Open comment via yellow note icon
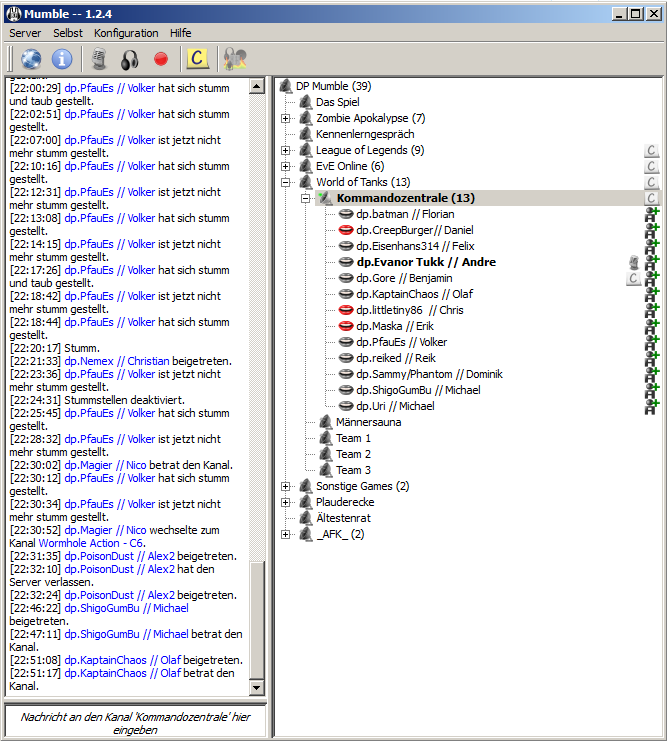The width and height of the screenshot is (667, 741). pos(198,59)
